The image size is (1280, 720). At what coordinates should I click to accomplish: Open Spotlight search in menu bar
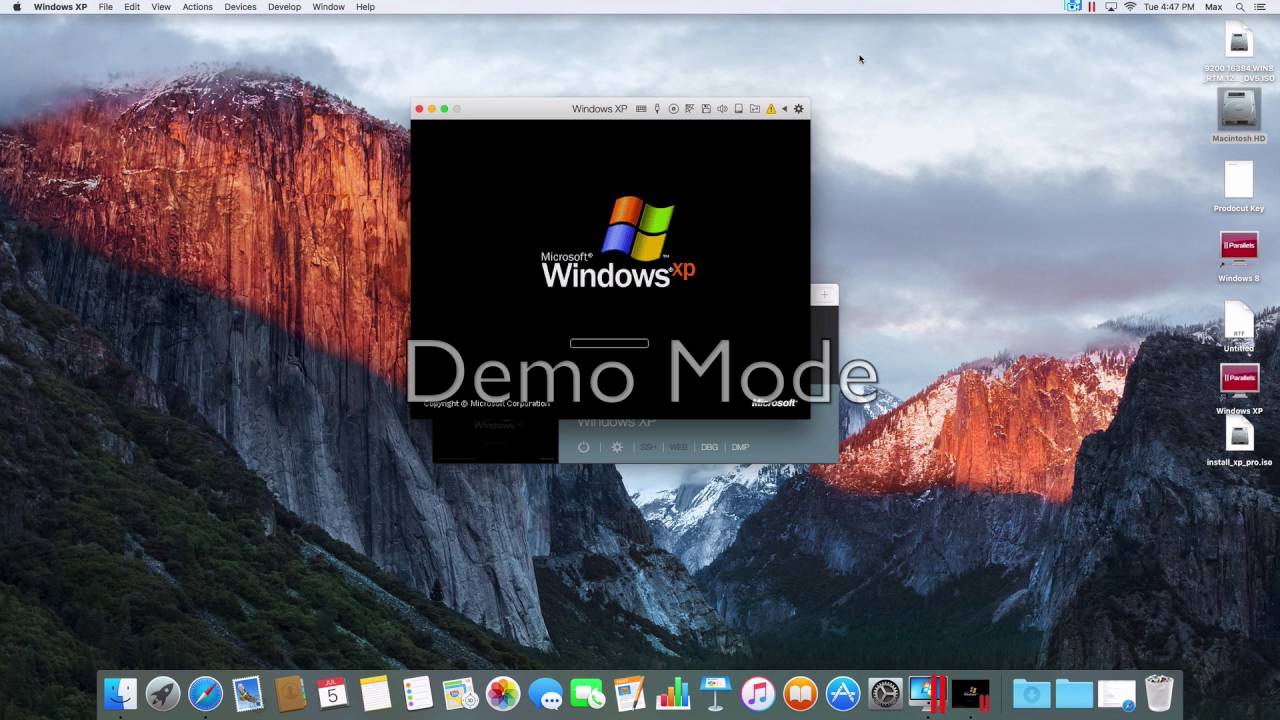tap(1240, 7)
